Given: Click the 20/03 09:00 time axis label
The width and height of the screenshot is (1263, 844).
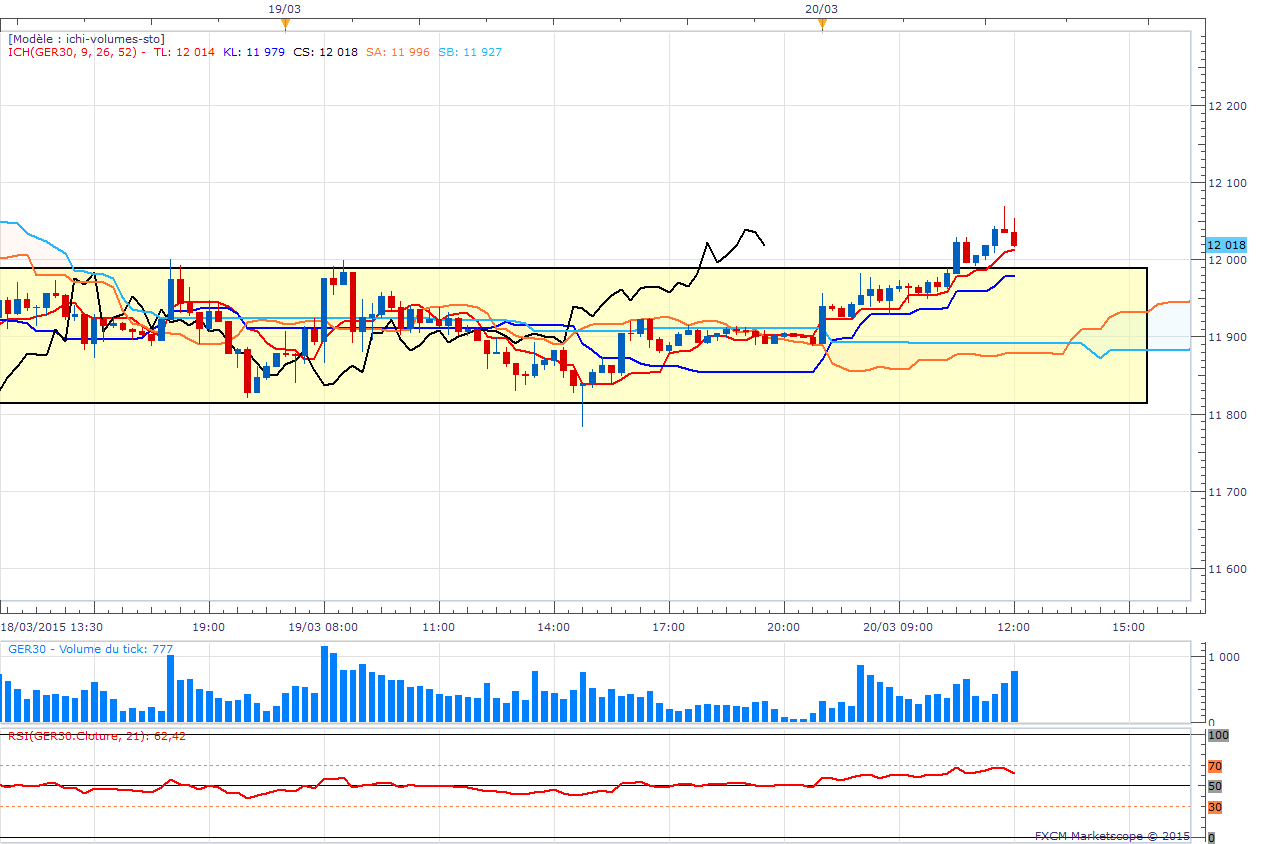Looking at the screenshot, I should point(899,627).
